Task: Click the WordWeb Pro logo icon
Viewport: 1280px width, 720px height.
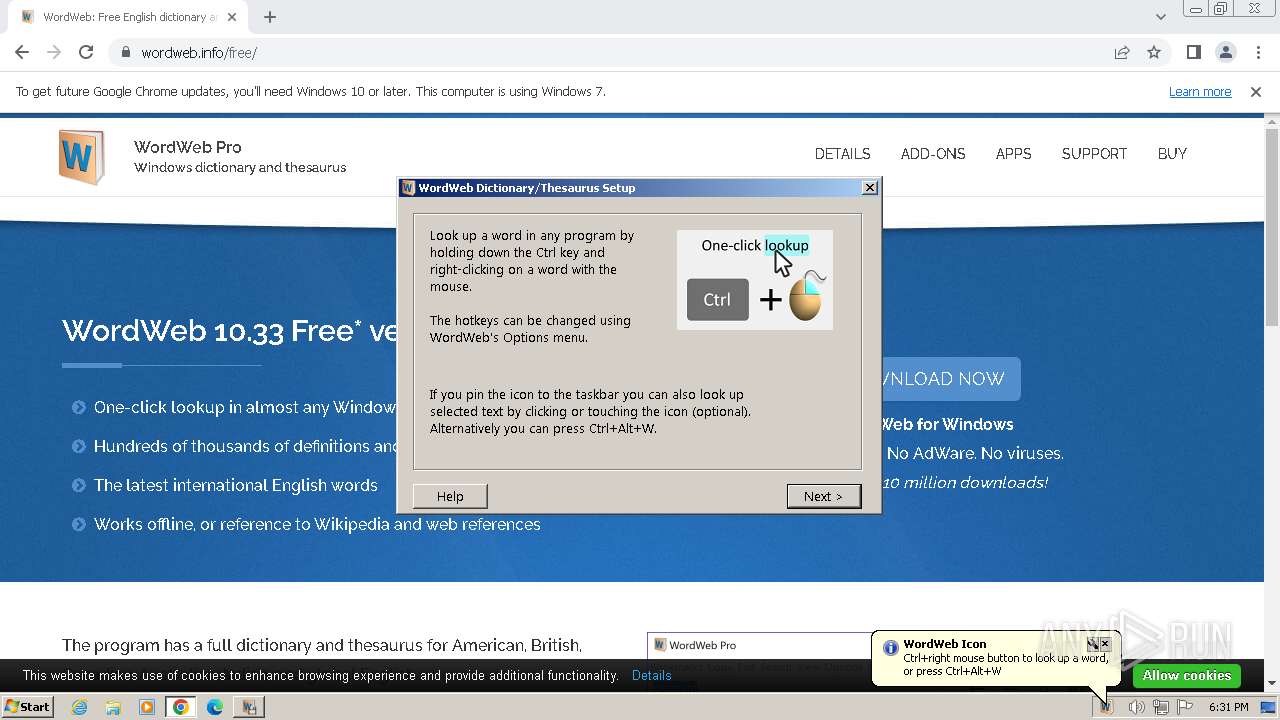Action: (81, 157)
